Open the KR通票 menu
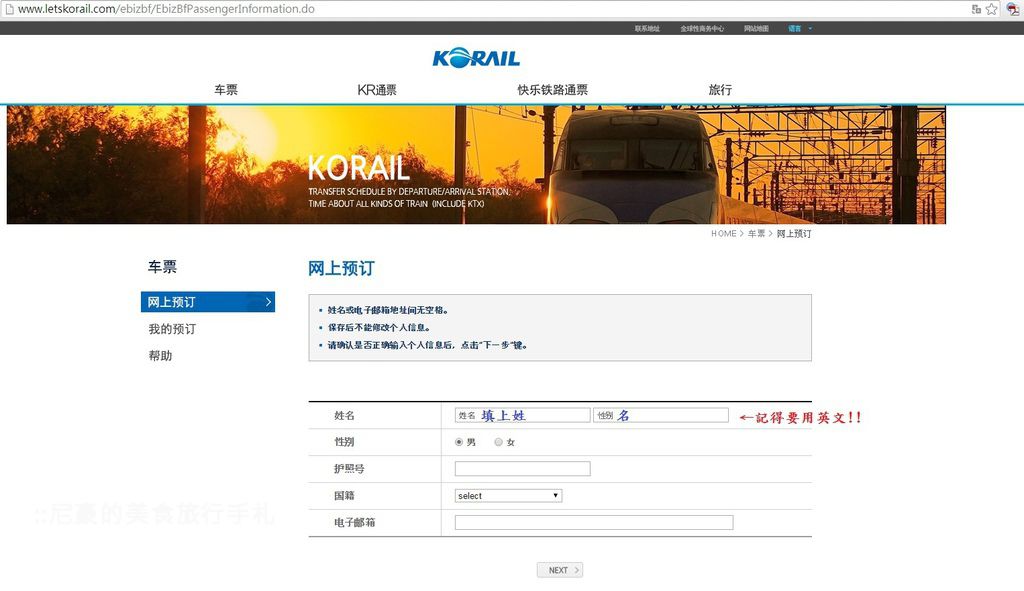The image size is (1024, 591). point(377,90)
